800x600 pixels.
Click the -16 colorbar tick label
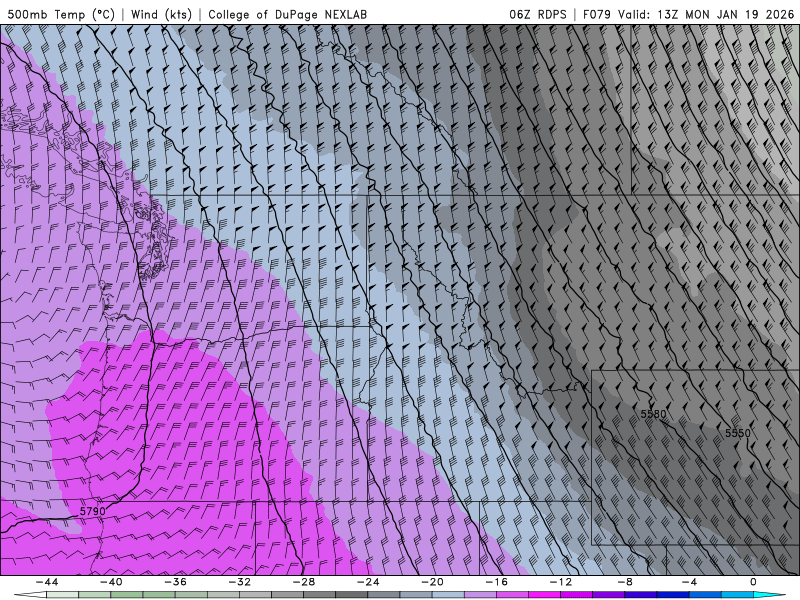496,582
